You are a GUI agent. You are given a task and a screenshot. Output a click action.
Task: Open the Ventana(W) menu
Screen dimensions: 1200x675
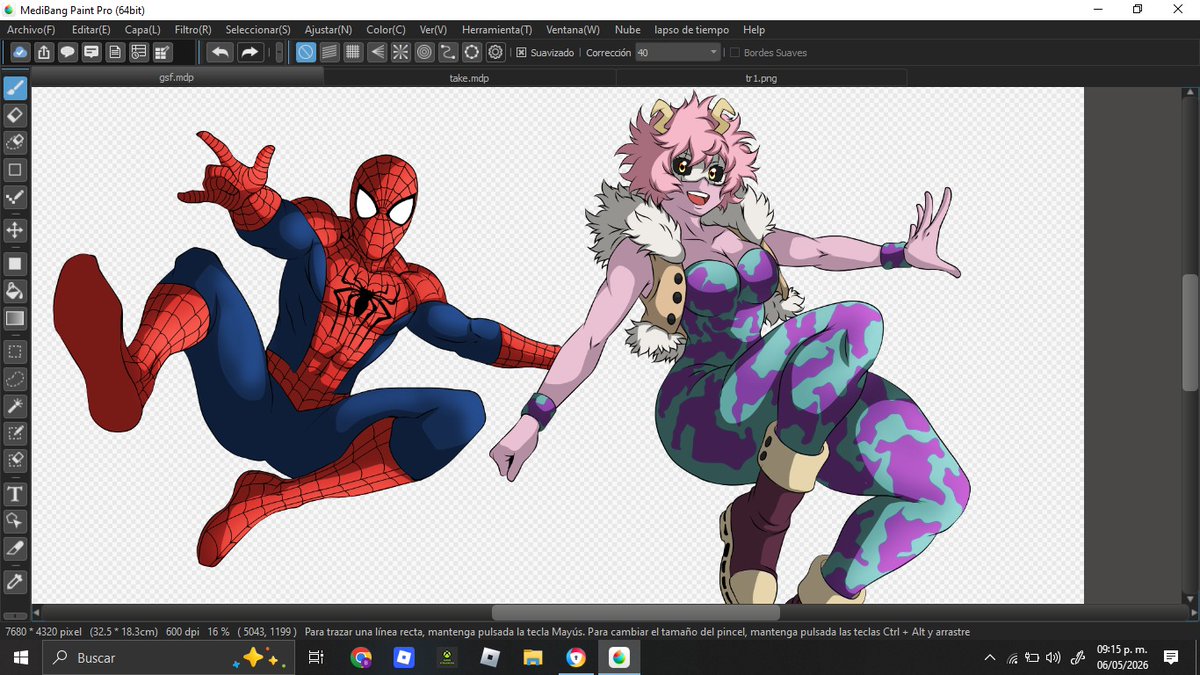tap(573, 30)
